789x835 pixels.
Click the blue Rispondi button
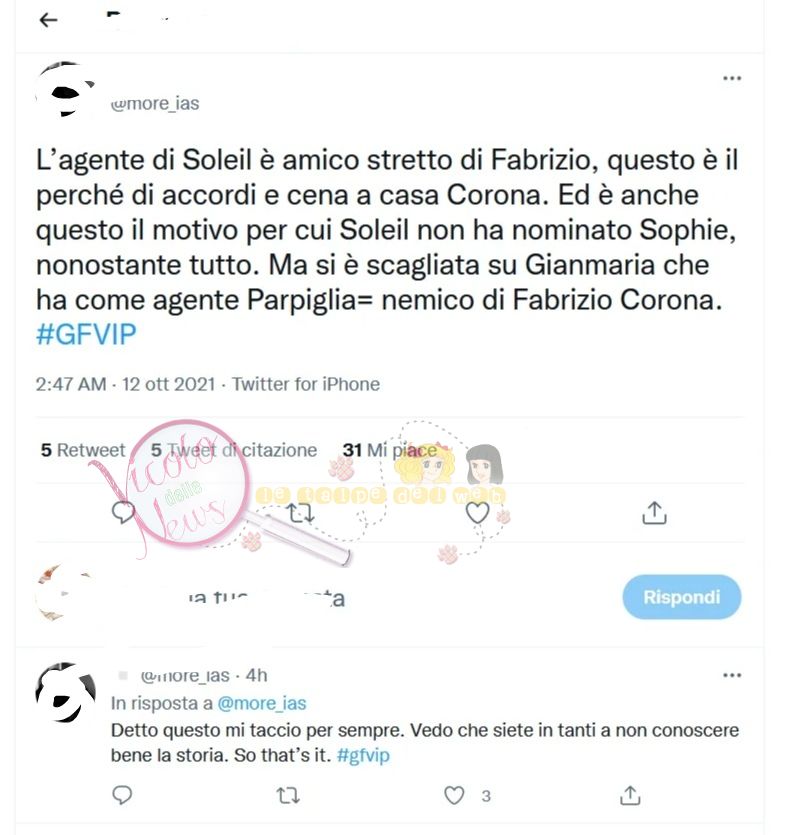(681, 597)
